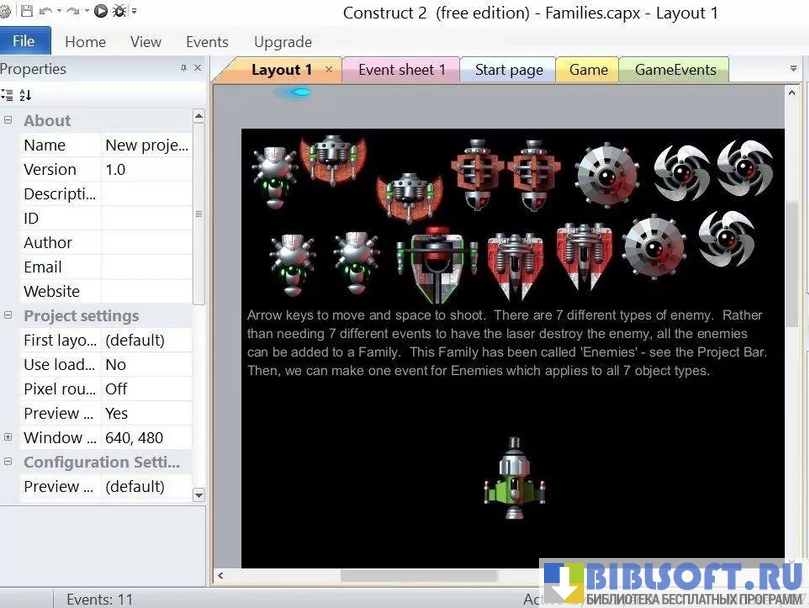Pin the Properties panel
The width and height of the screenshot is (809, 608).
tap(183, 69)
